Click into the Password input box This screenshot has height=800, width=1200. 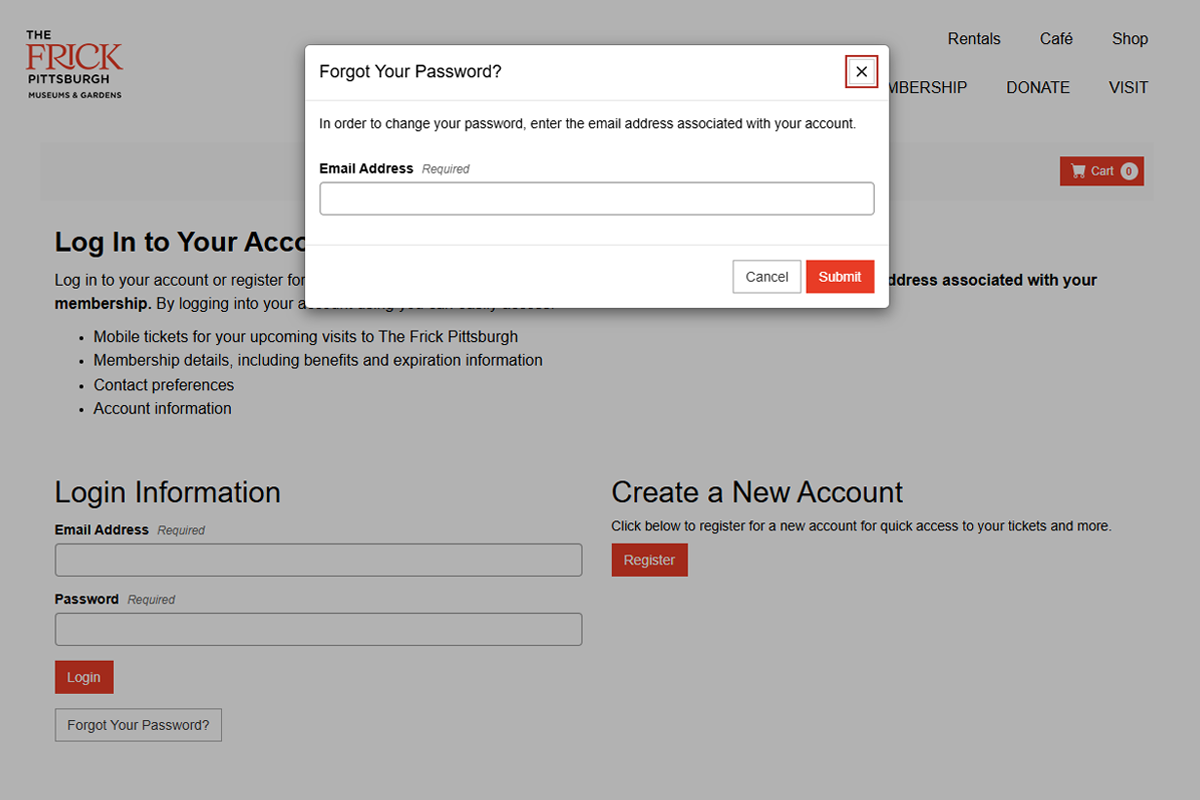point(318,630)
